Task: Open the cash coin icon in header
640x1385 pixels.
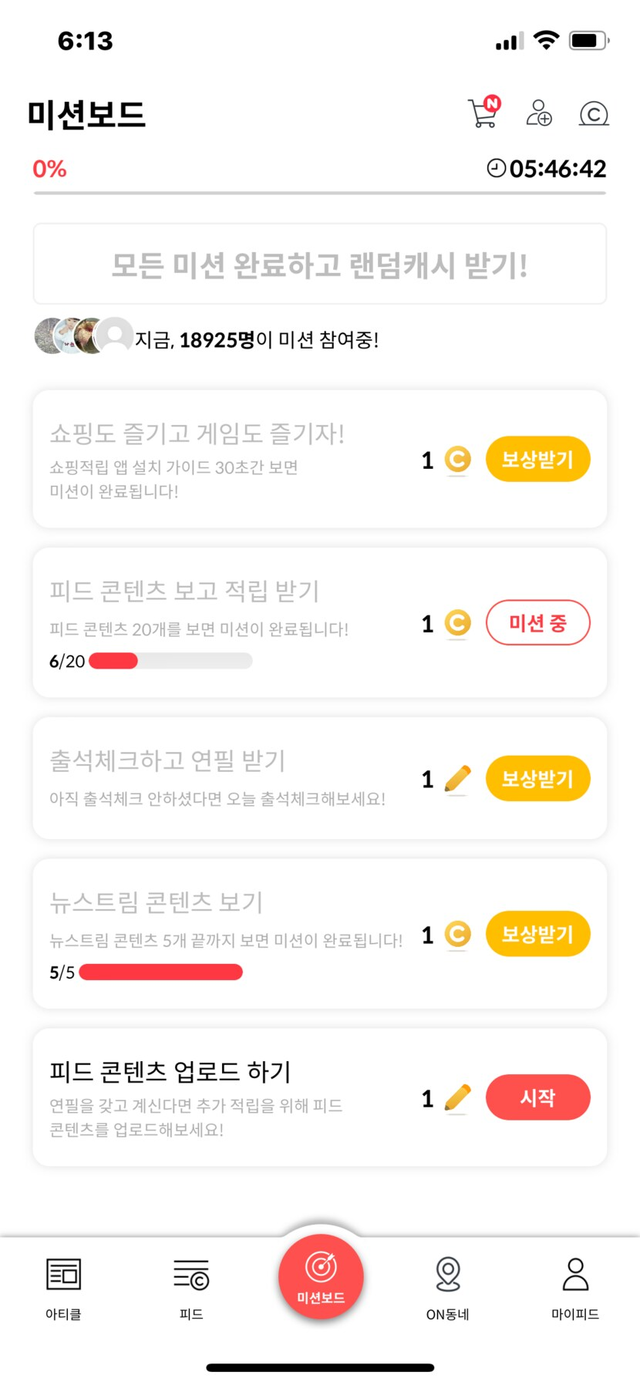Action: (x=593, y=113)
